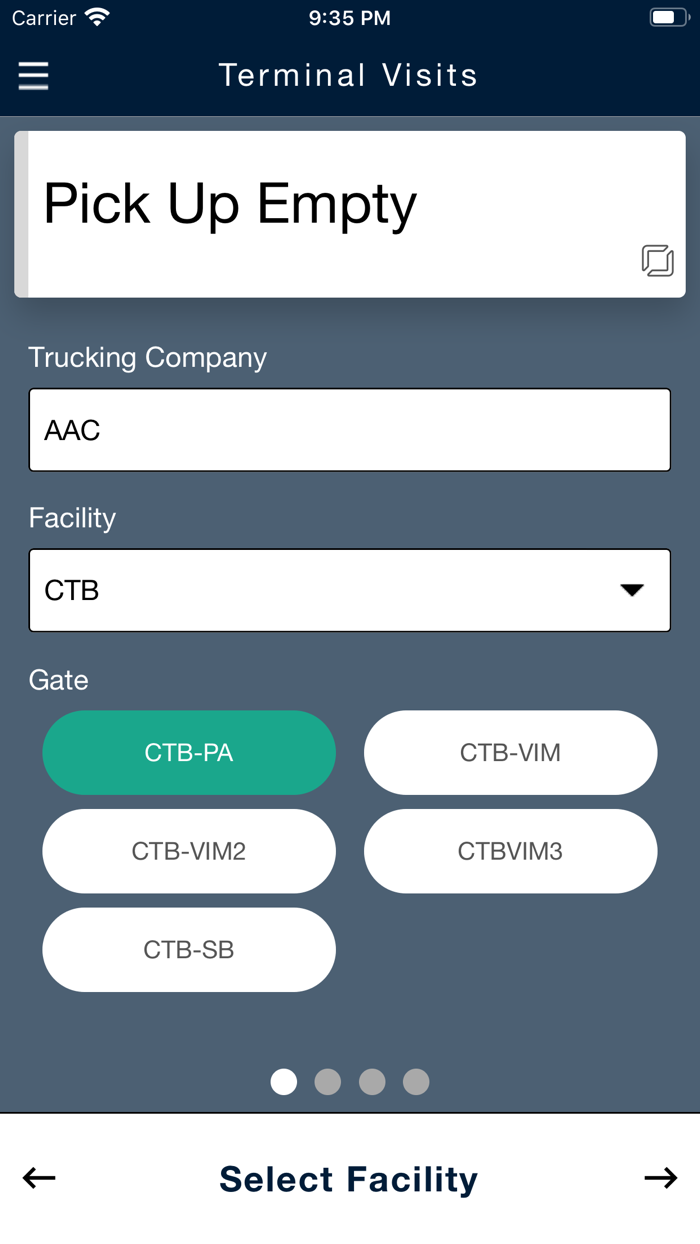Choose the CTB-SB gate
Screen dimensions: 700x1244
pos(189,950)
